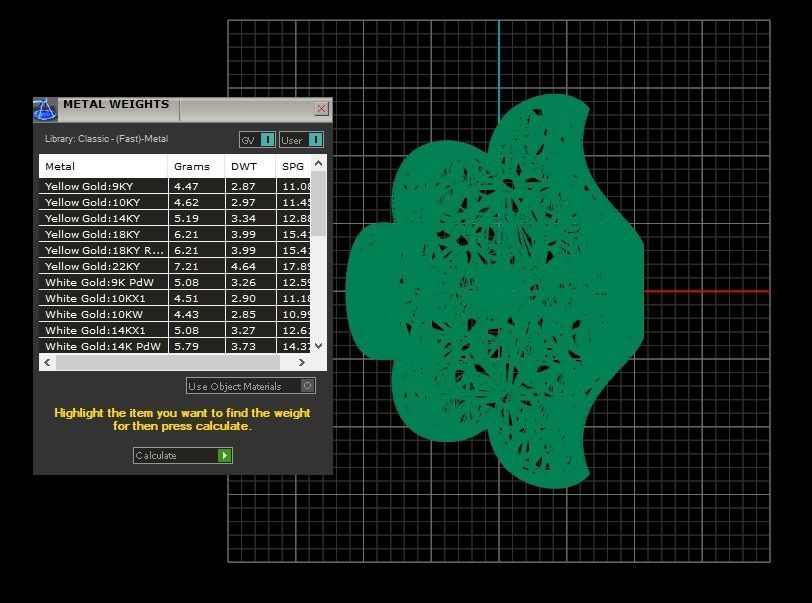The width and height of the screenshot is (812, 603).
Task: Click the 17.89 SPG value
Action: pyautogui.click(x=296, y=266)
